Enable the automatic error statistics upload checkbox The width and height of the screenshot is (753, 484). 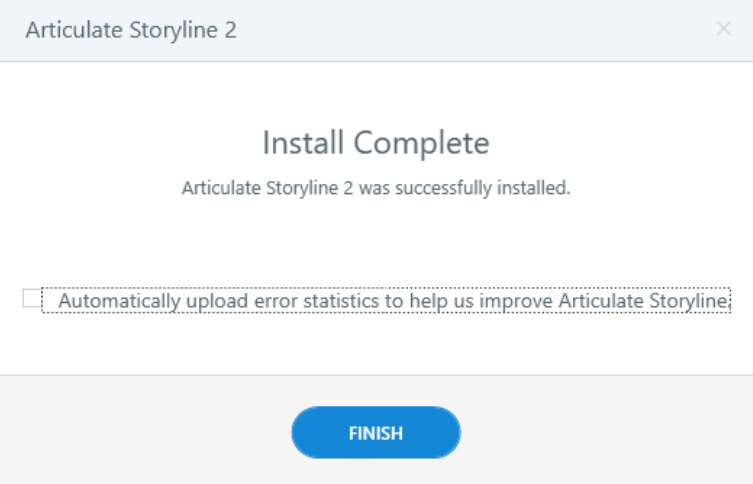coord(31,299)
